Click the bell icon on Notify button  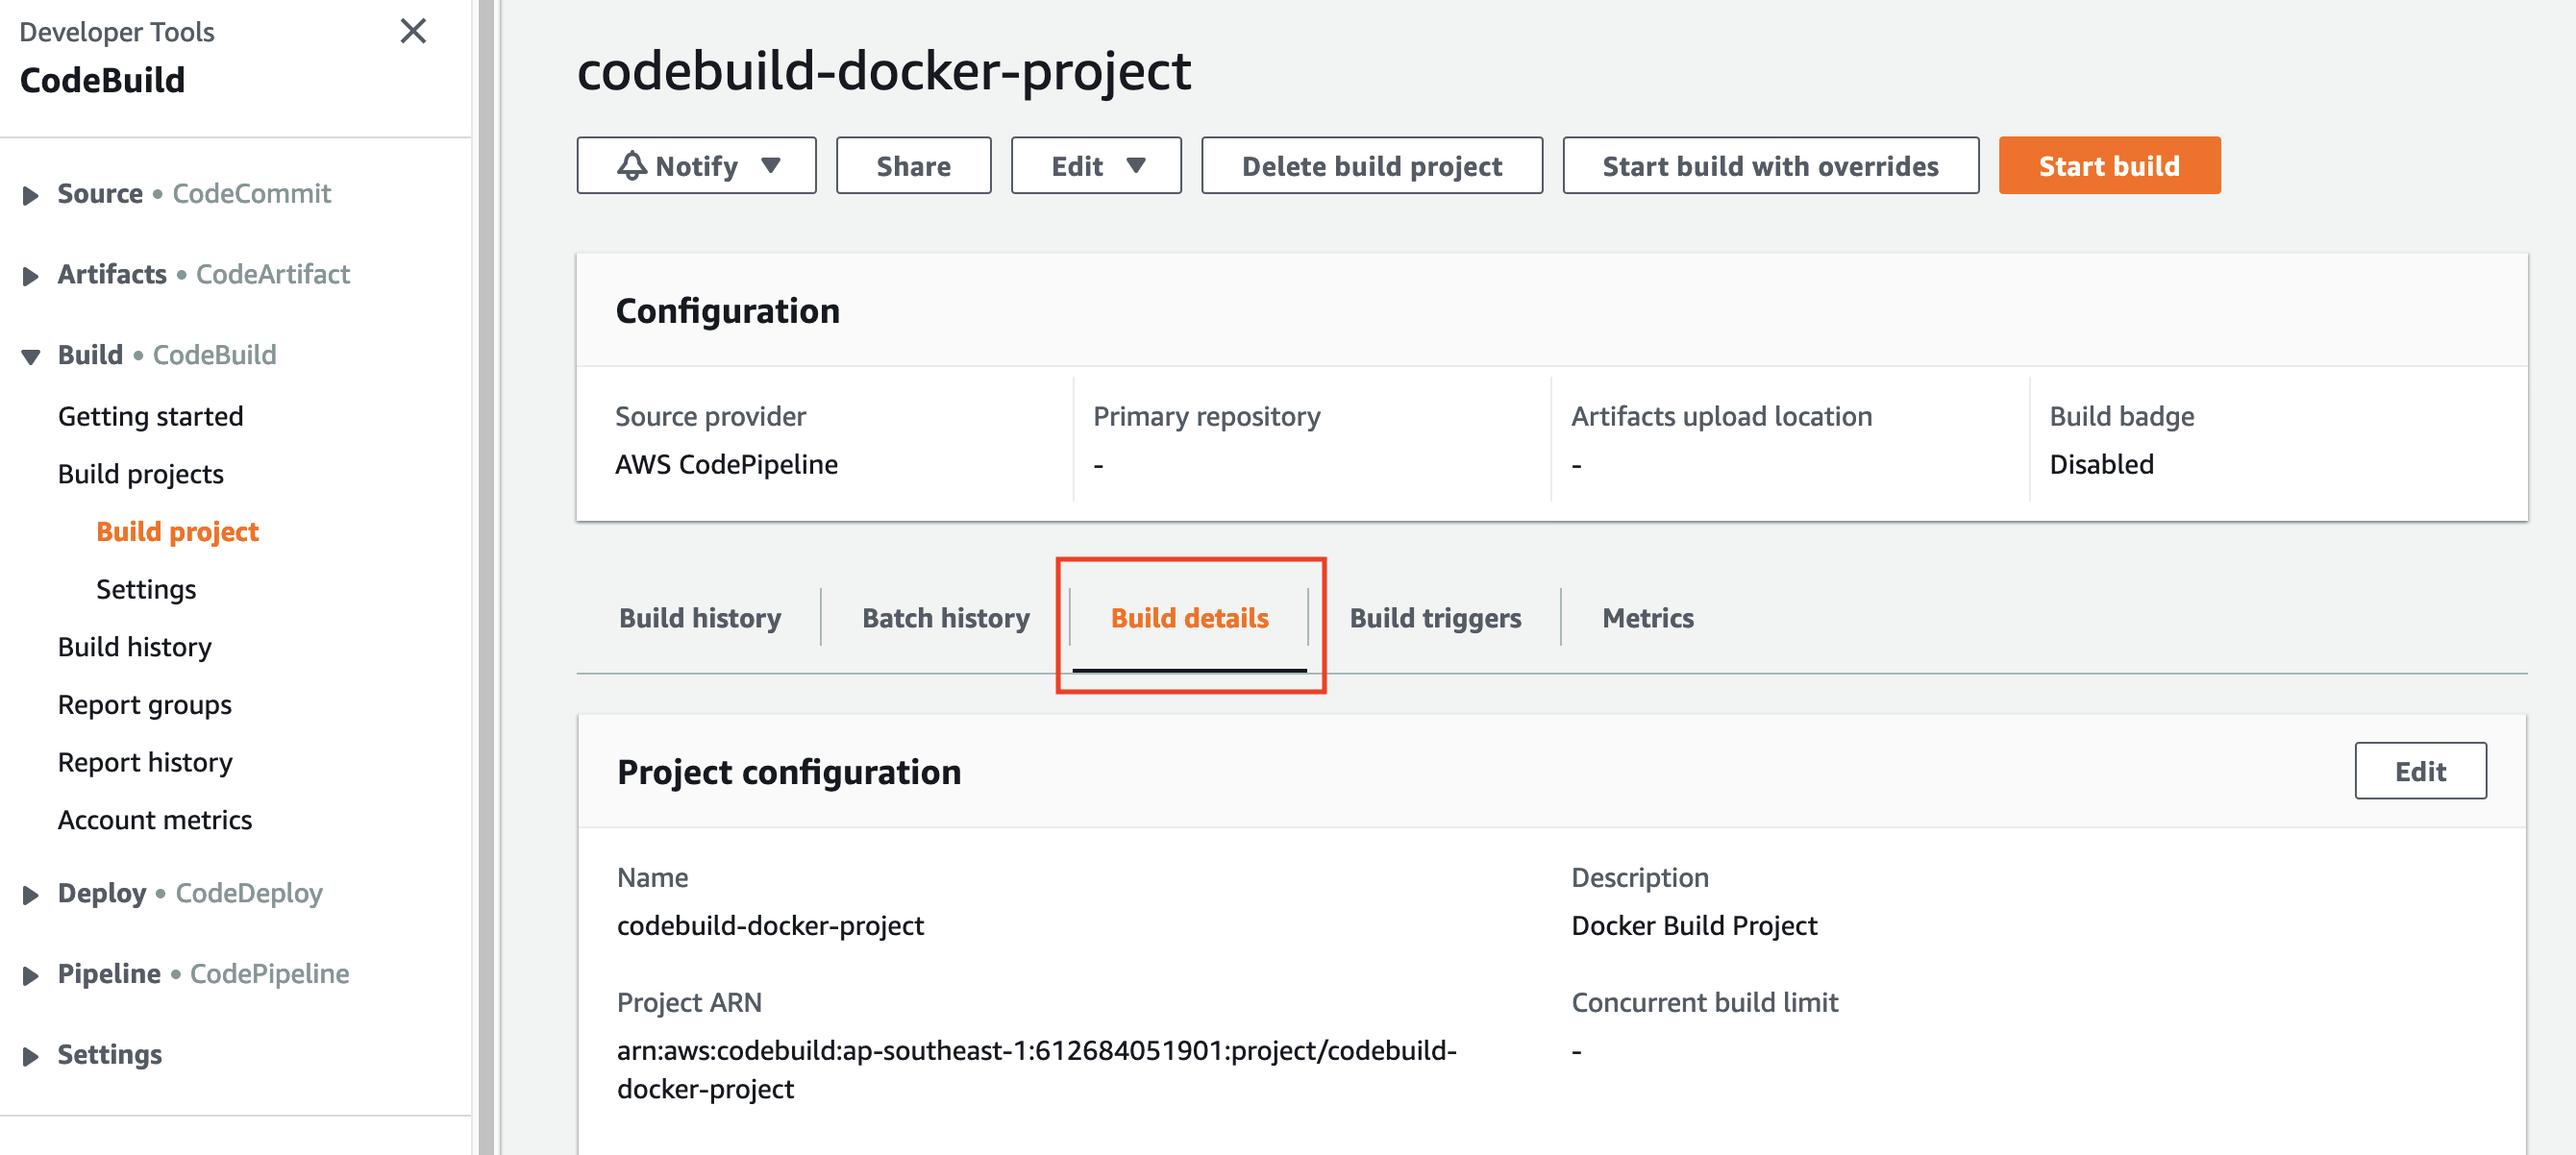tap(631, 165)
